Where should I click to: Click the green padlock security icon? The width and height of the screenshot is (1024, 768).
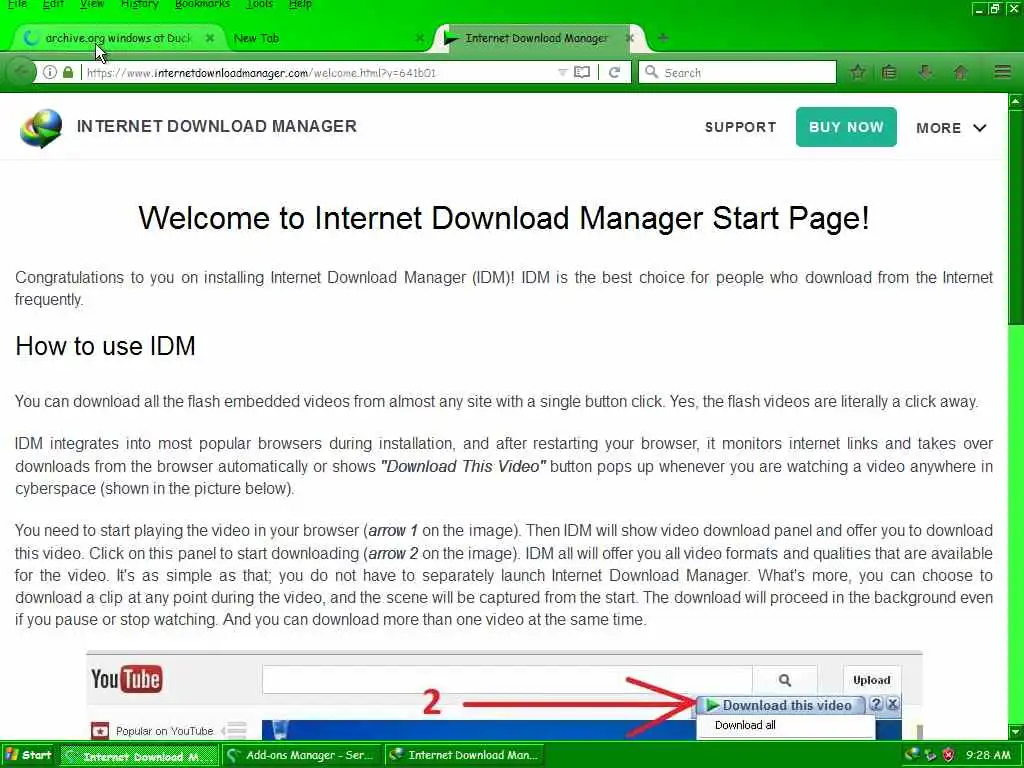point(68,72)
